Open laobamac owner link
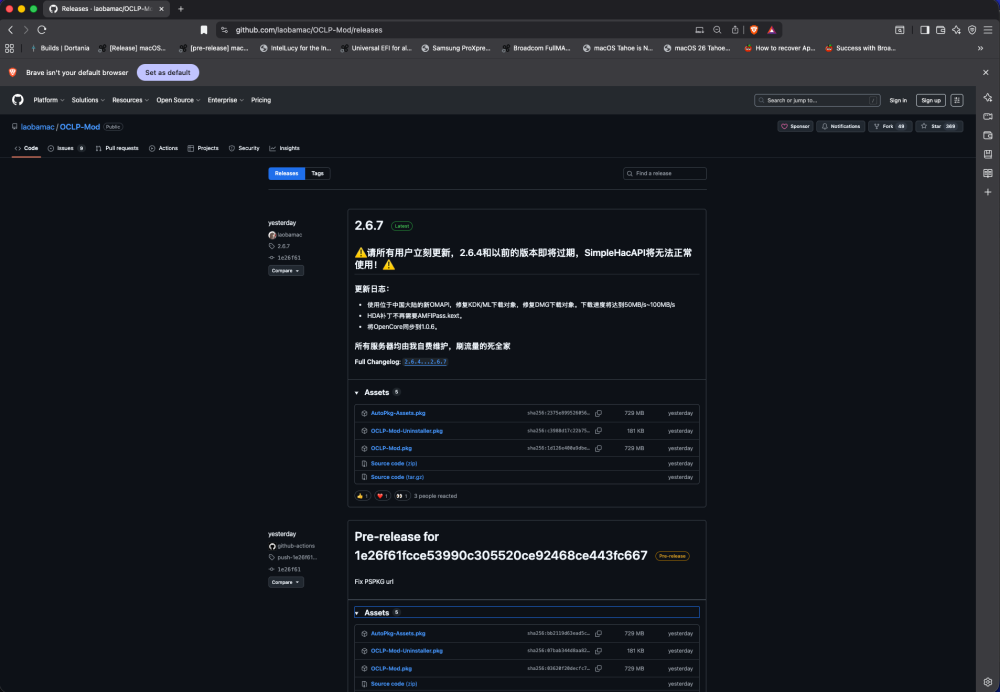The width and height of the screenshot is (1000, 692). (x=38, y=127)
